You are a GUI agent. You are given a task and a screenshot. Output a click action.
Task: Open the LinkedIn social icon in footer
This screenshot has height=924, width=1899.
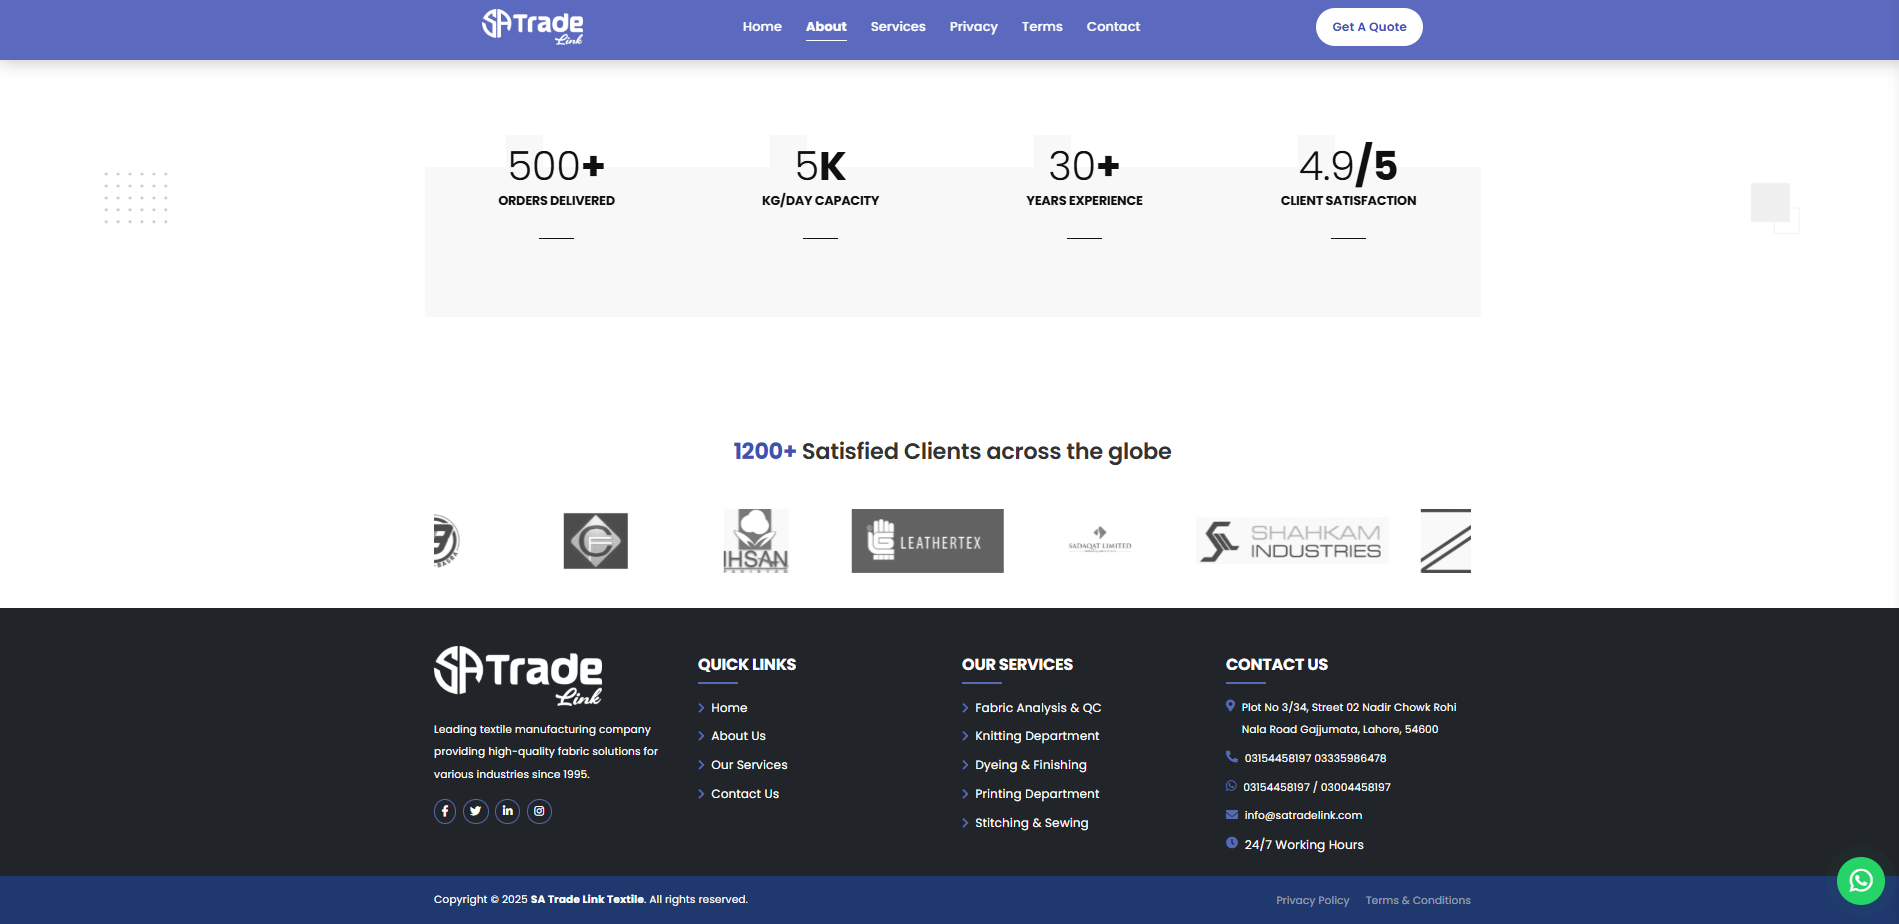pyautogui.click(x=508, y=811)
